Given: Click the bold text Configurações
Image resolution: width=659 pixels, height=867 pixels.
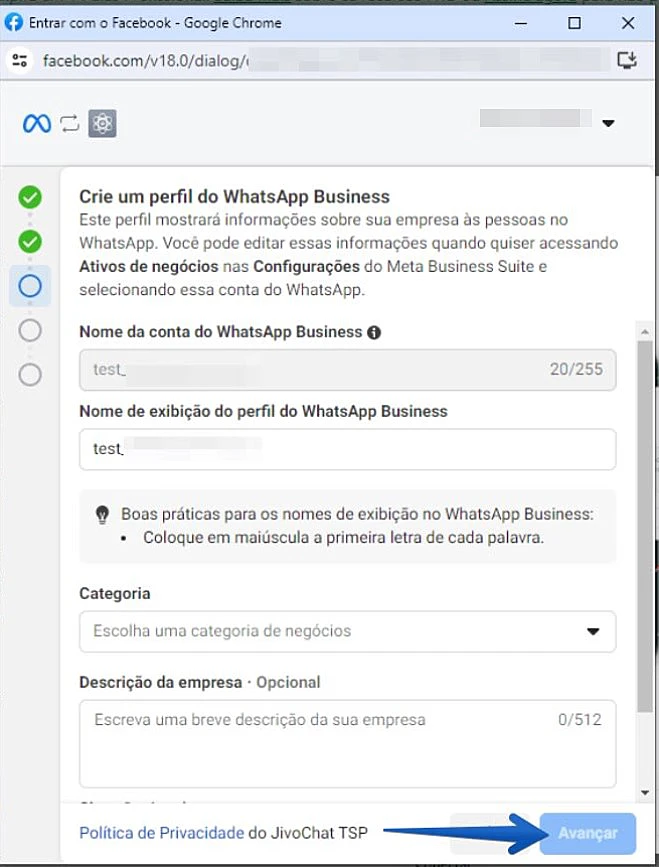Looking at the screenshot, I should tap(307, 267).
